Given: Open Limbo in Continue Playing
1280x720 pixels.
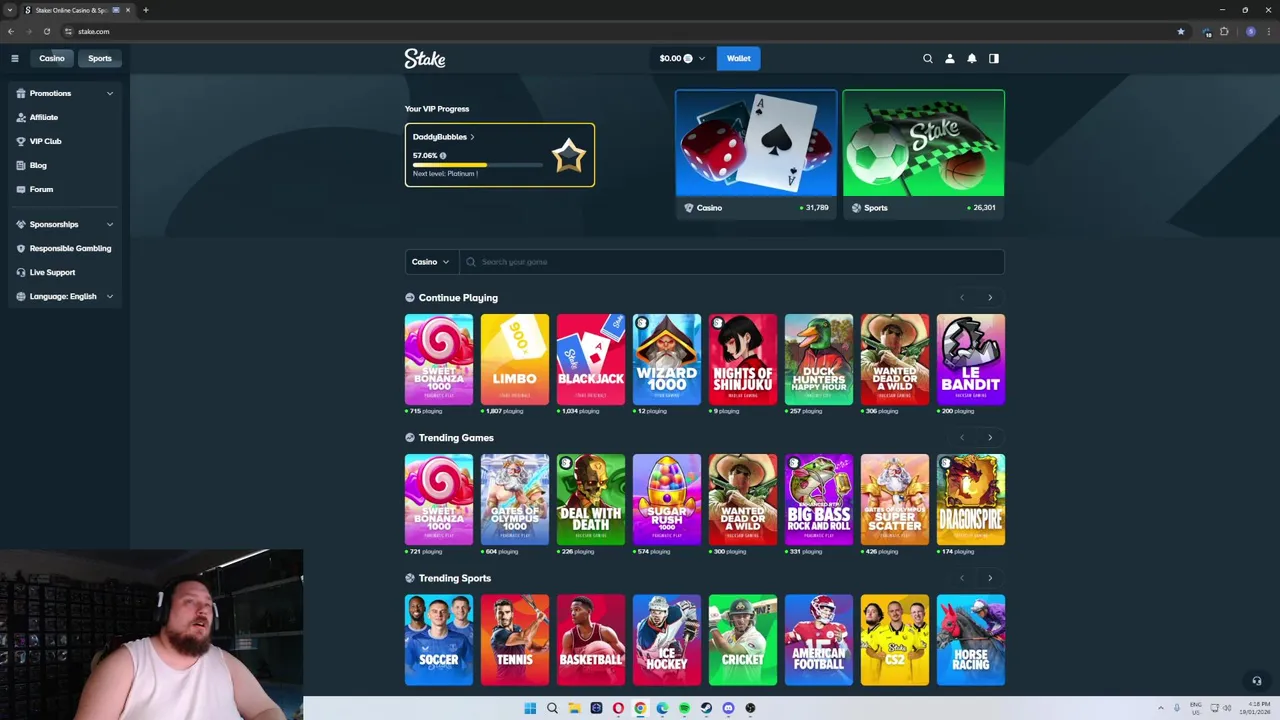Looking at the screenshot, I should coord(515,359).
